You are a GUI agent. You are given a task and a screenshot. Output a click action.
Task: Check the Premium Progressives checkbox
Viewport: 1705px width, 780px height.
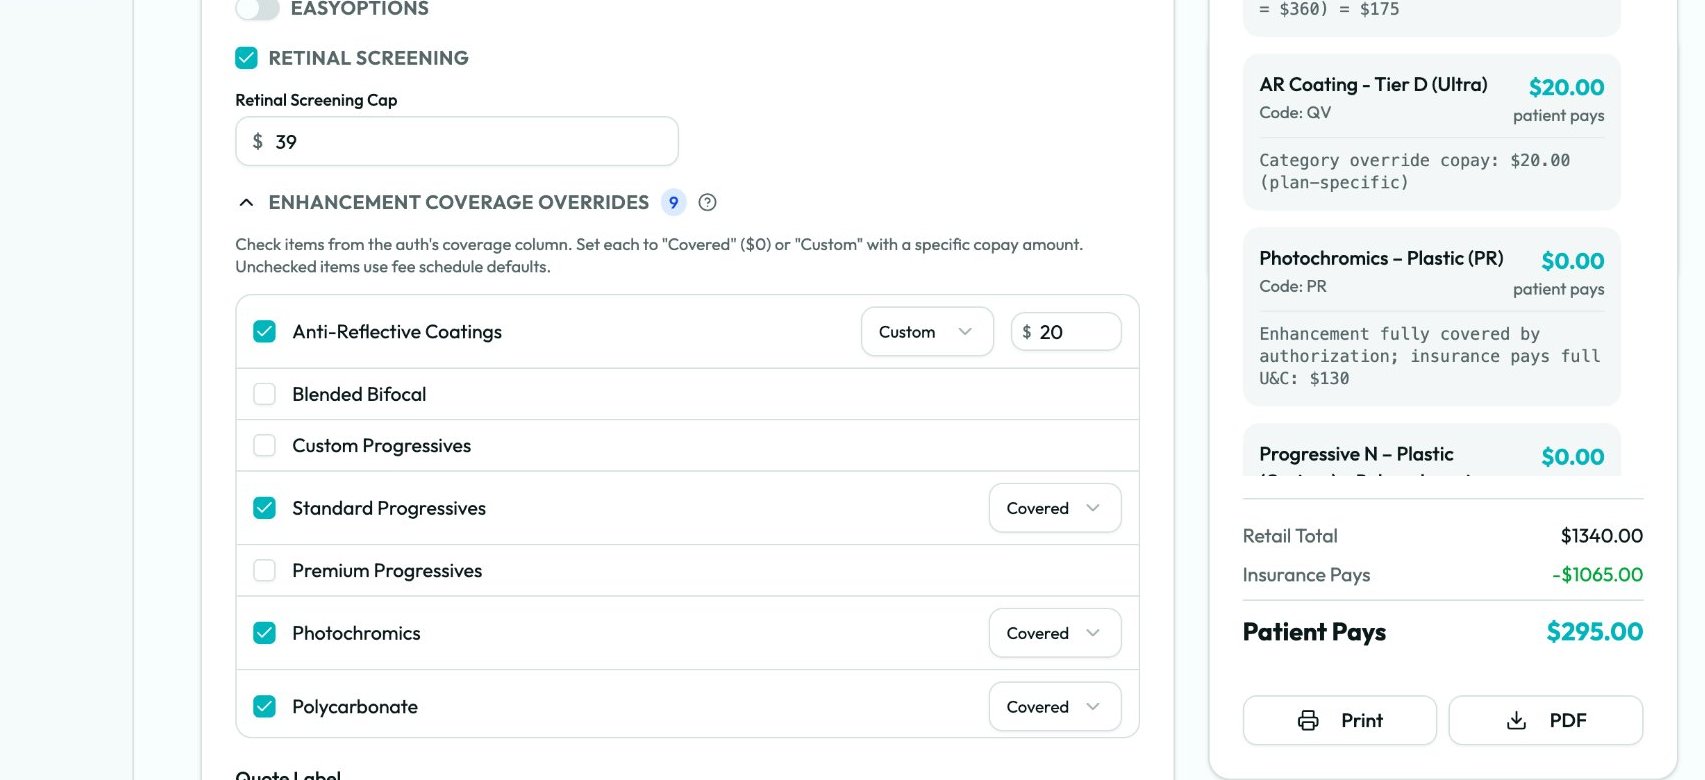coord(264,570)
